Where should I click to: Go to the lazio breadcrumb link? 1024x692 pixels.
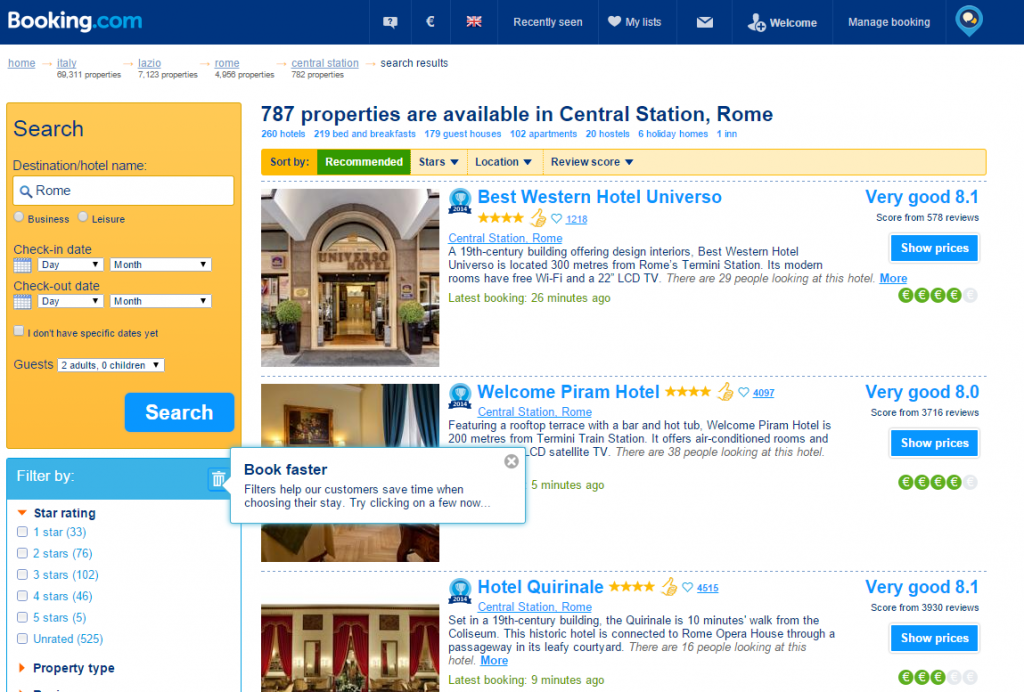(150, 63)
